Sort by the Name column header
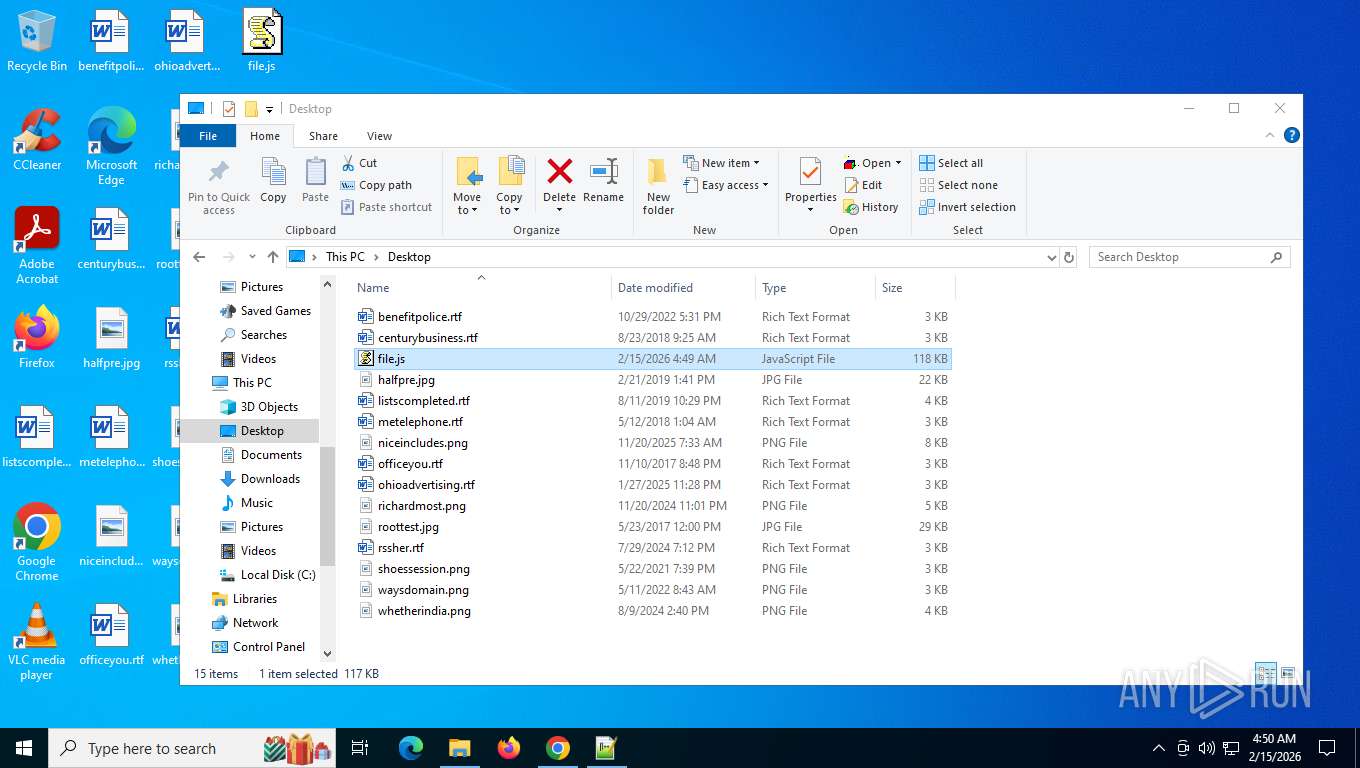Image resolution: width=1360 pixels, height=768 pixels. click(482, 287)
